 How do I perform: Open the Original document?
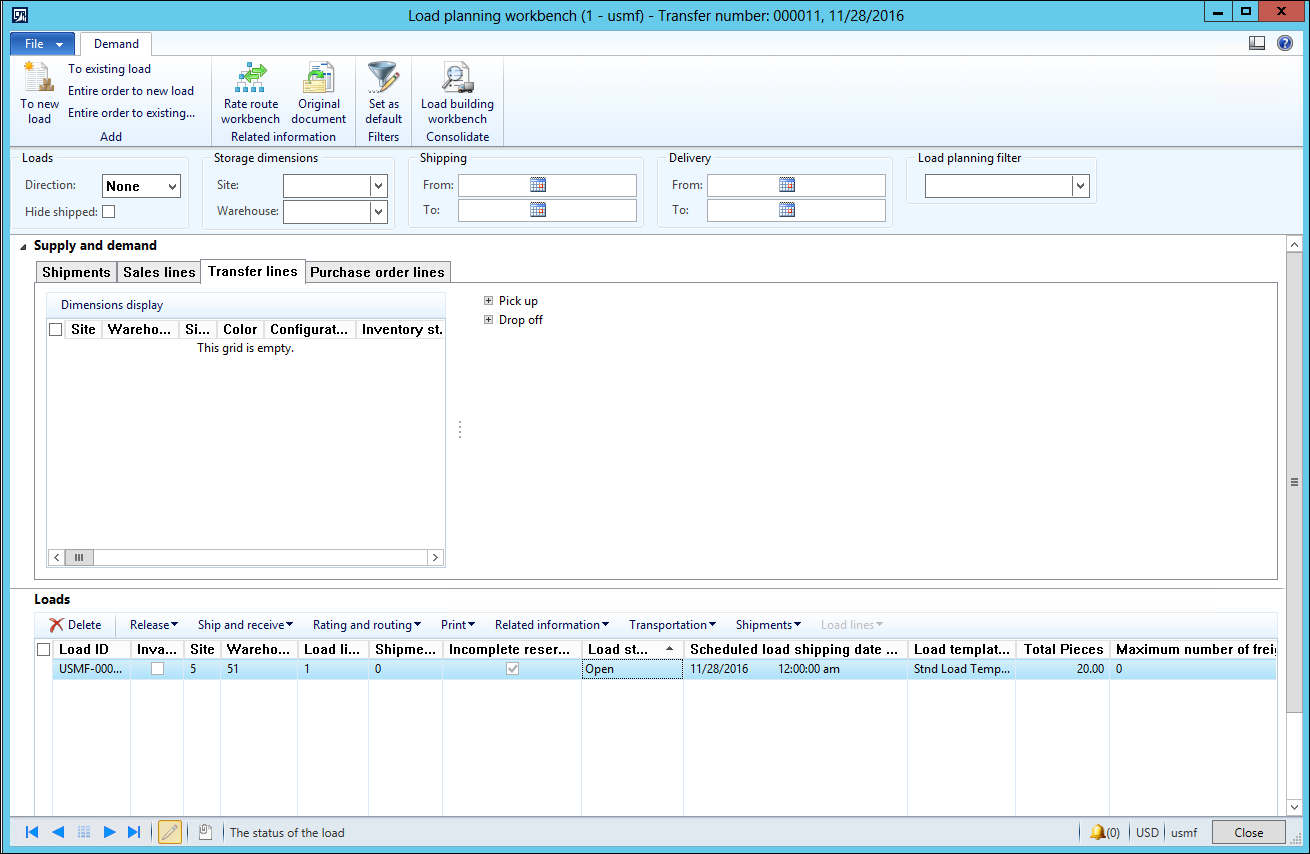coord(318,94)
